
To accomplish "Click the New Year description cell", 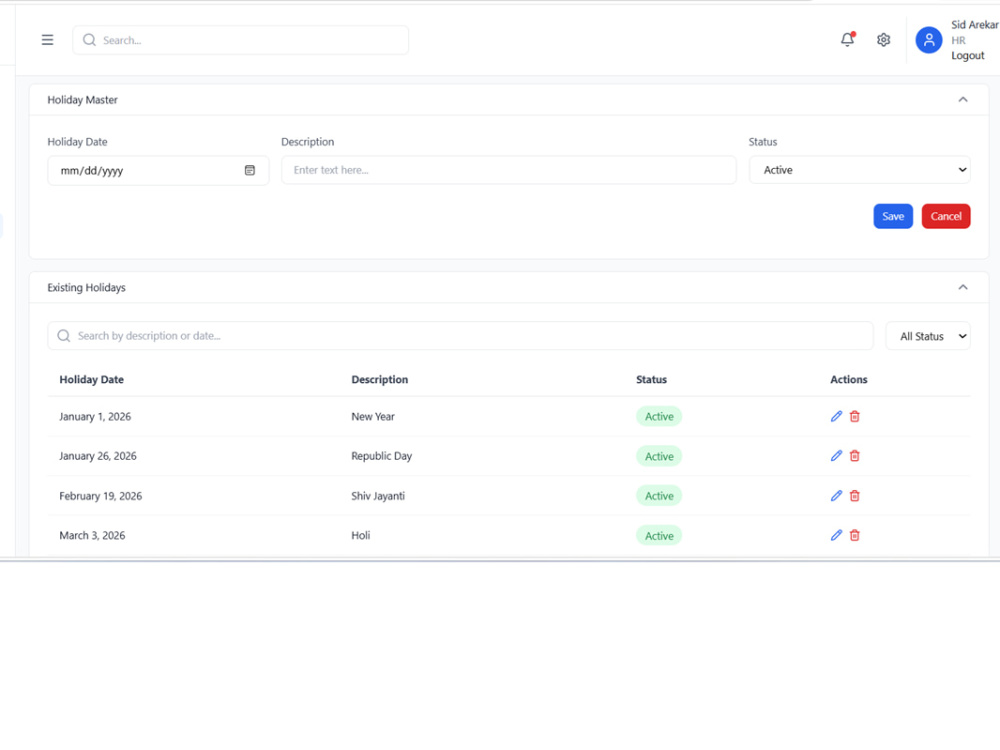I will (x=373, y=416).
